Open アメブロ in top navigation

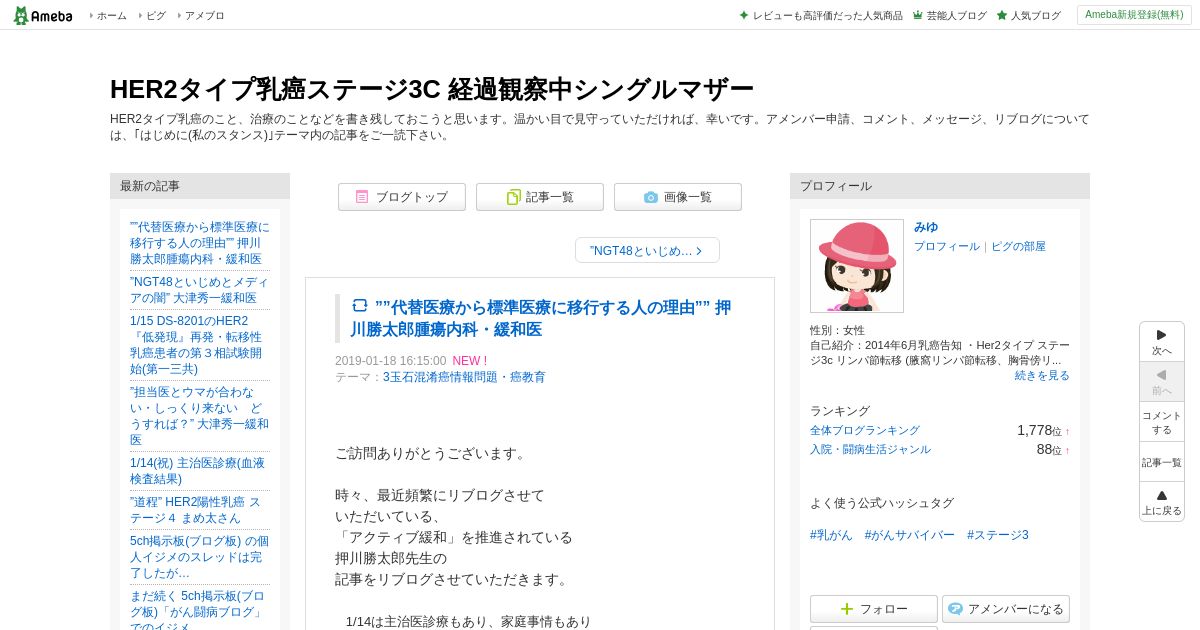(x=205, y=16)
